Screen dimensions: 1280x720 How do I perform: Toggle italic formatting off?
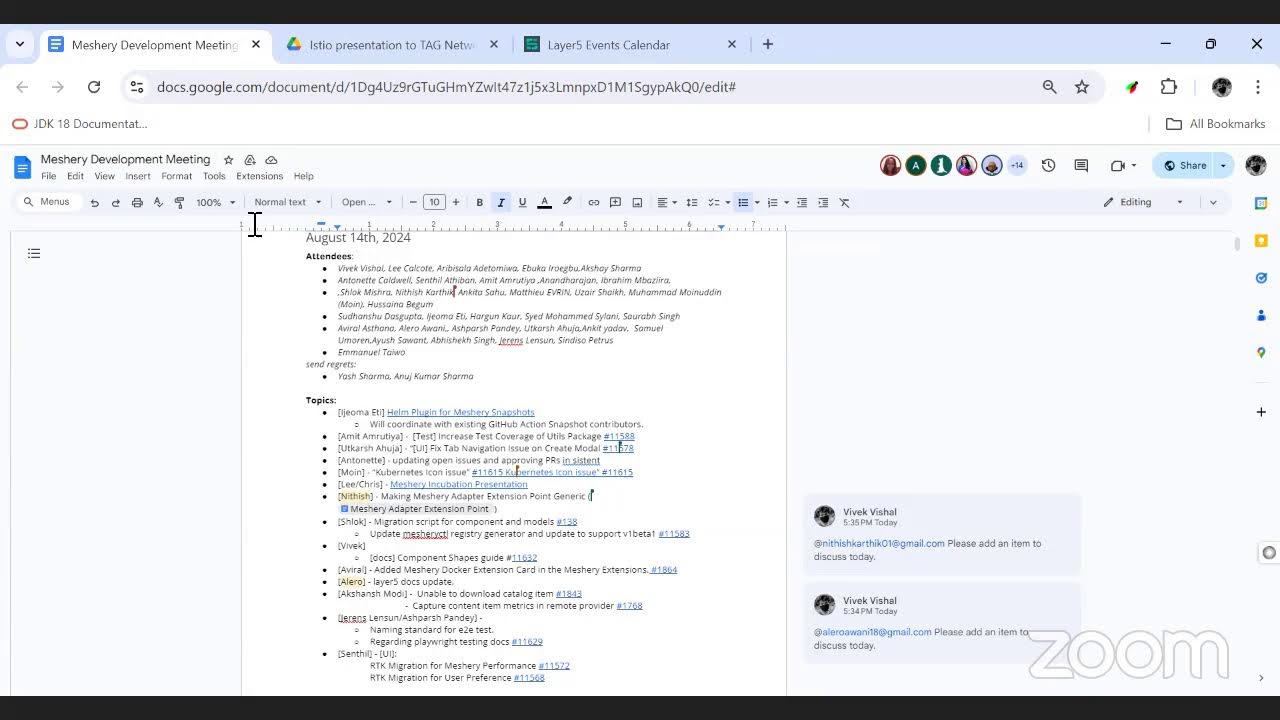[x=501, y=202]
